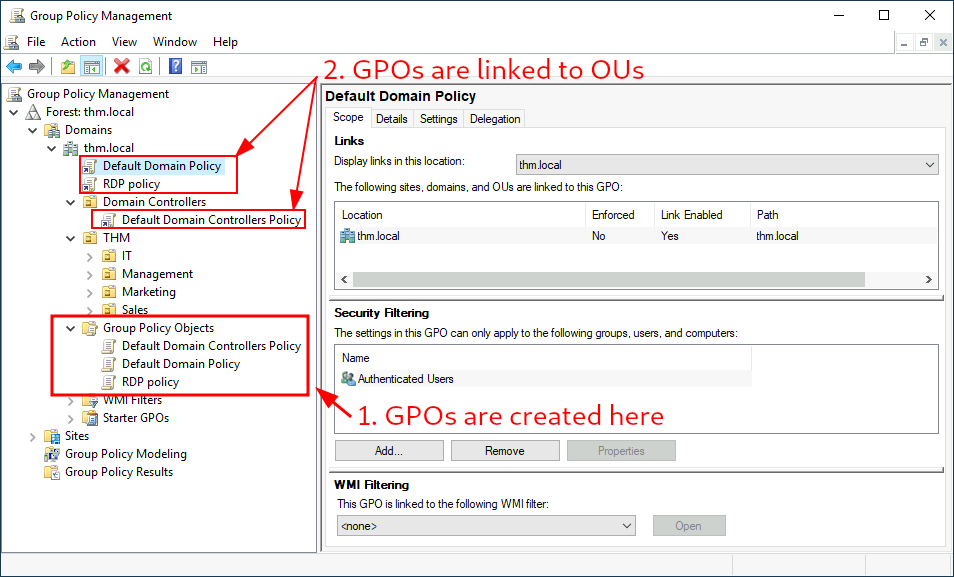Click the Add button under Security Filtering
Viewport: 954px width, 577px height.
point(388,450)
